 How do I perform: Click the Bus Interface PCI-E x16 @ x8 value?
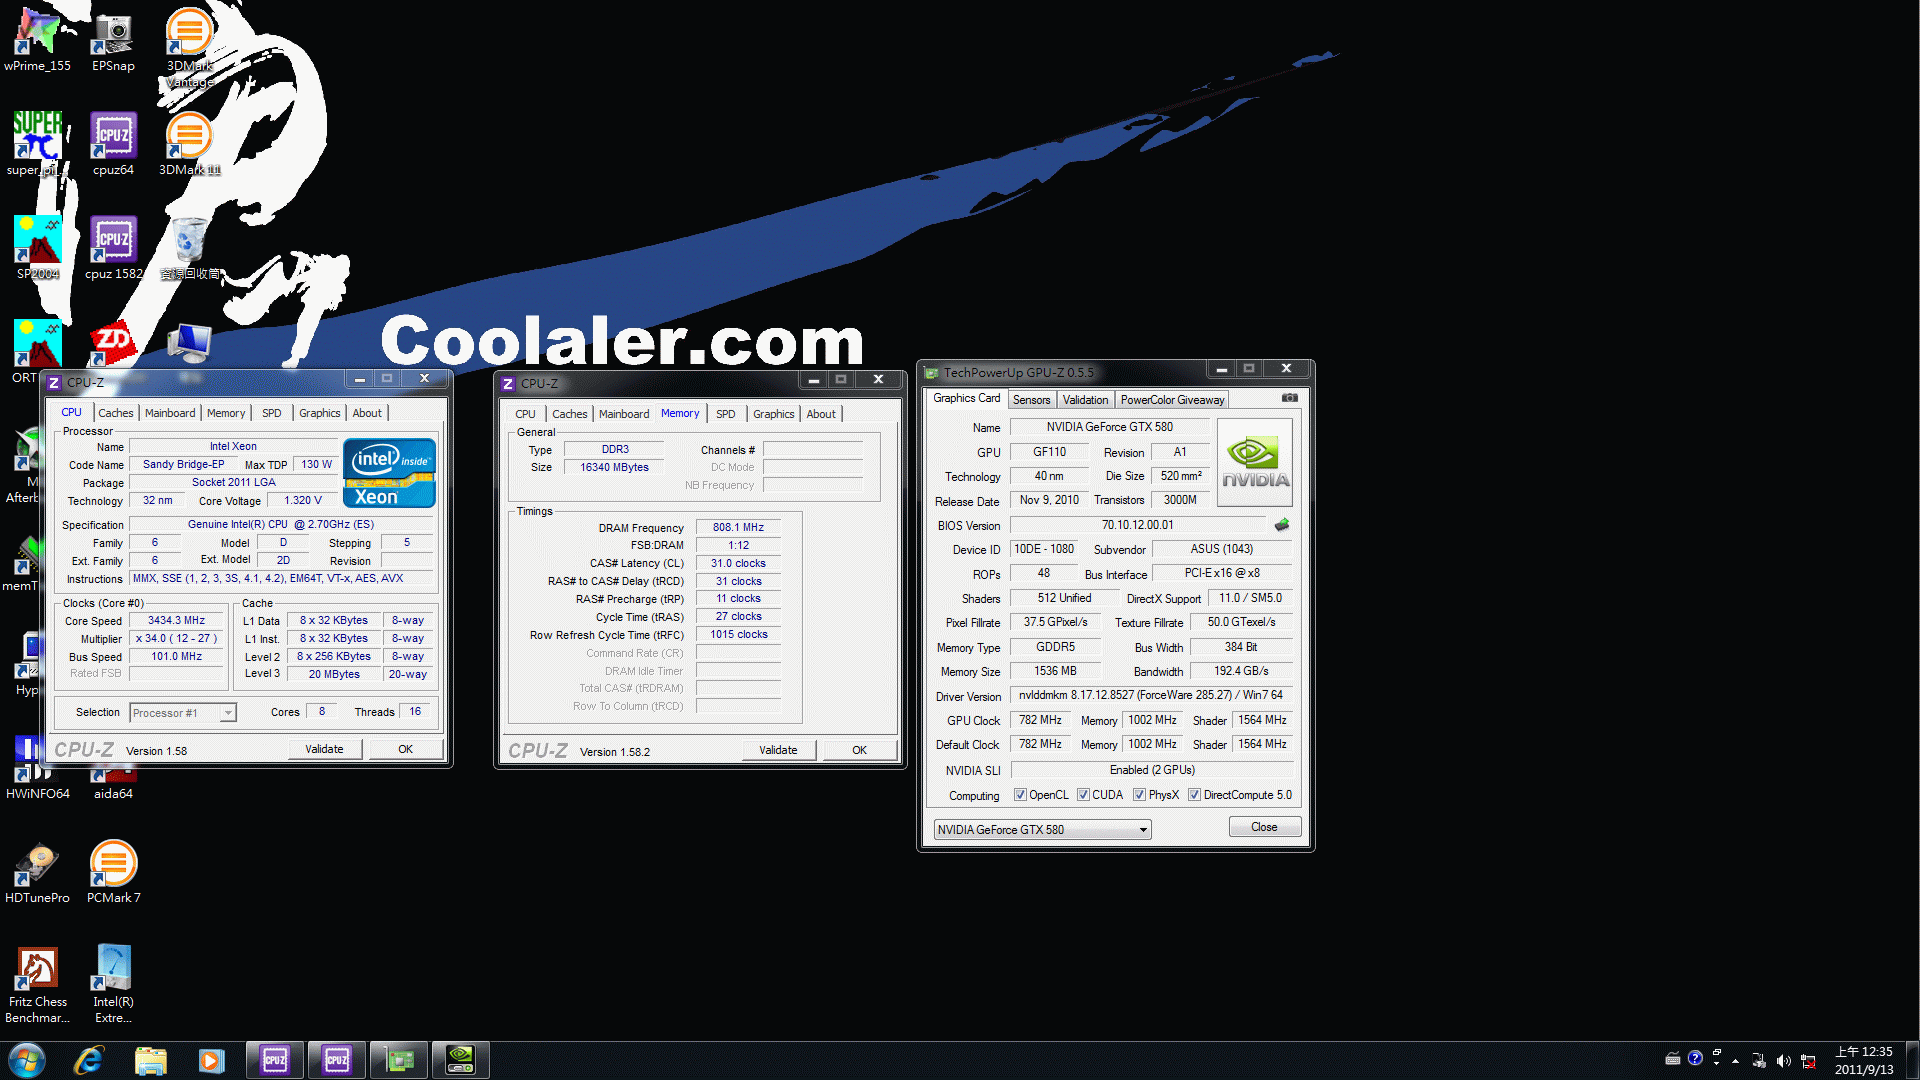(1222, 573)
